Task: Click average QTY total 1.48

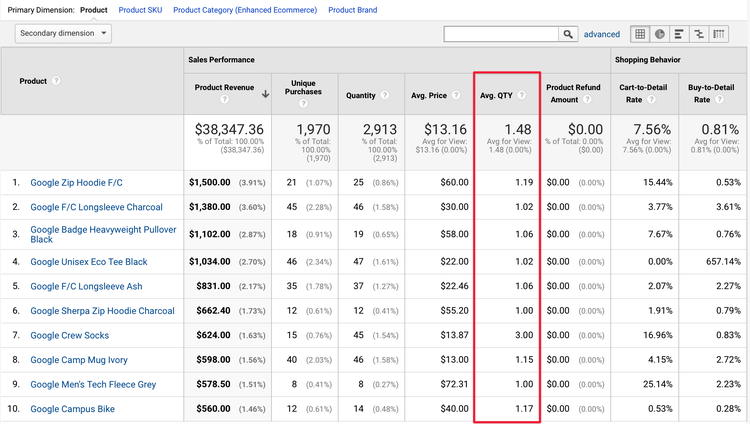Action: pos(518,129)
